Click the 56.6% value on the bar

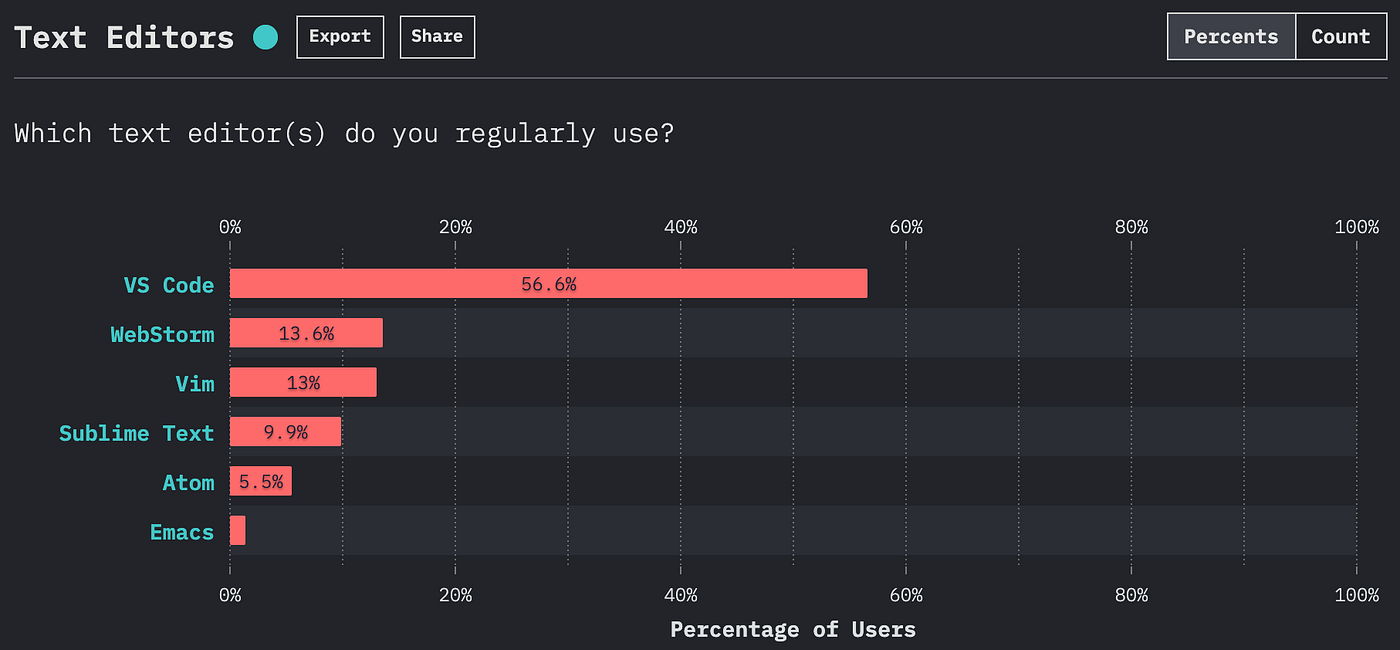tap(548, 283)
